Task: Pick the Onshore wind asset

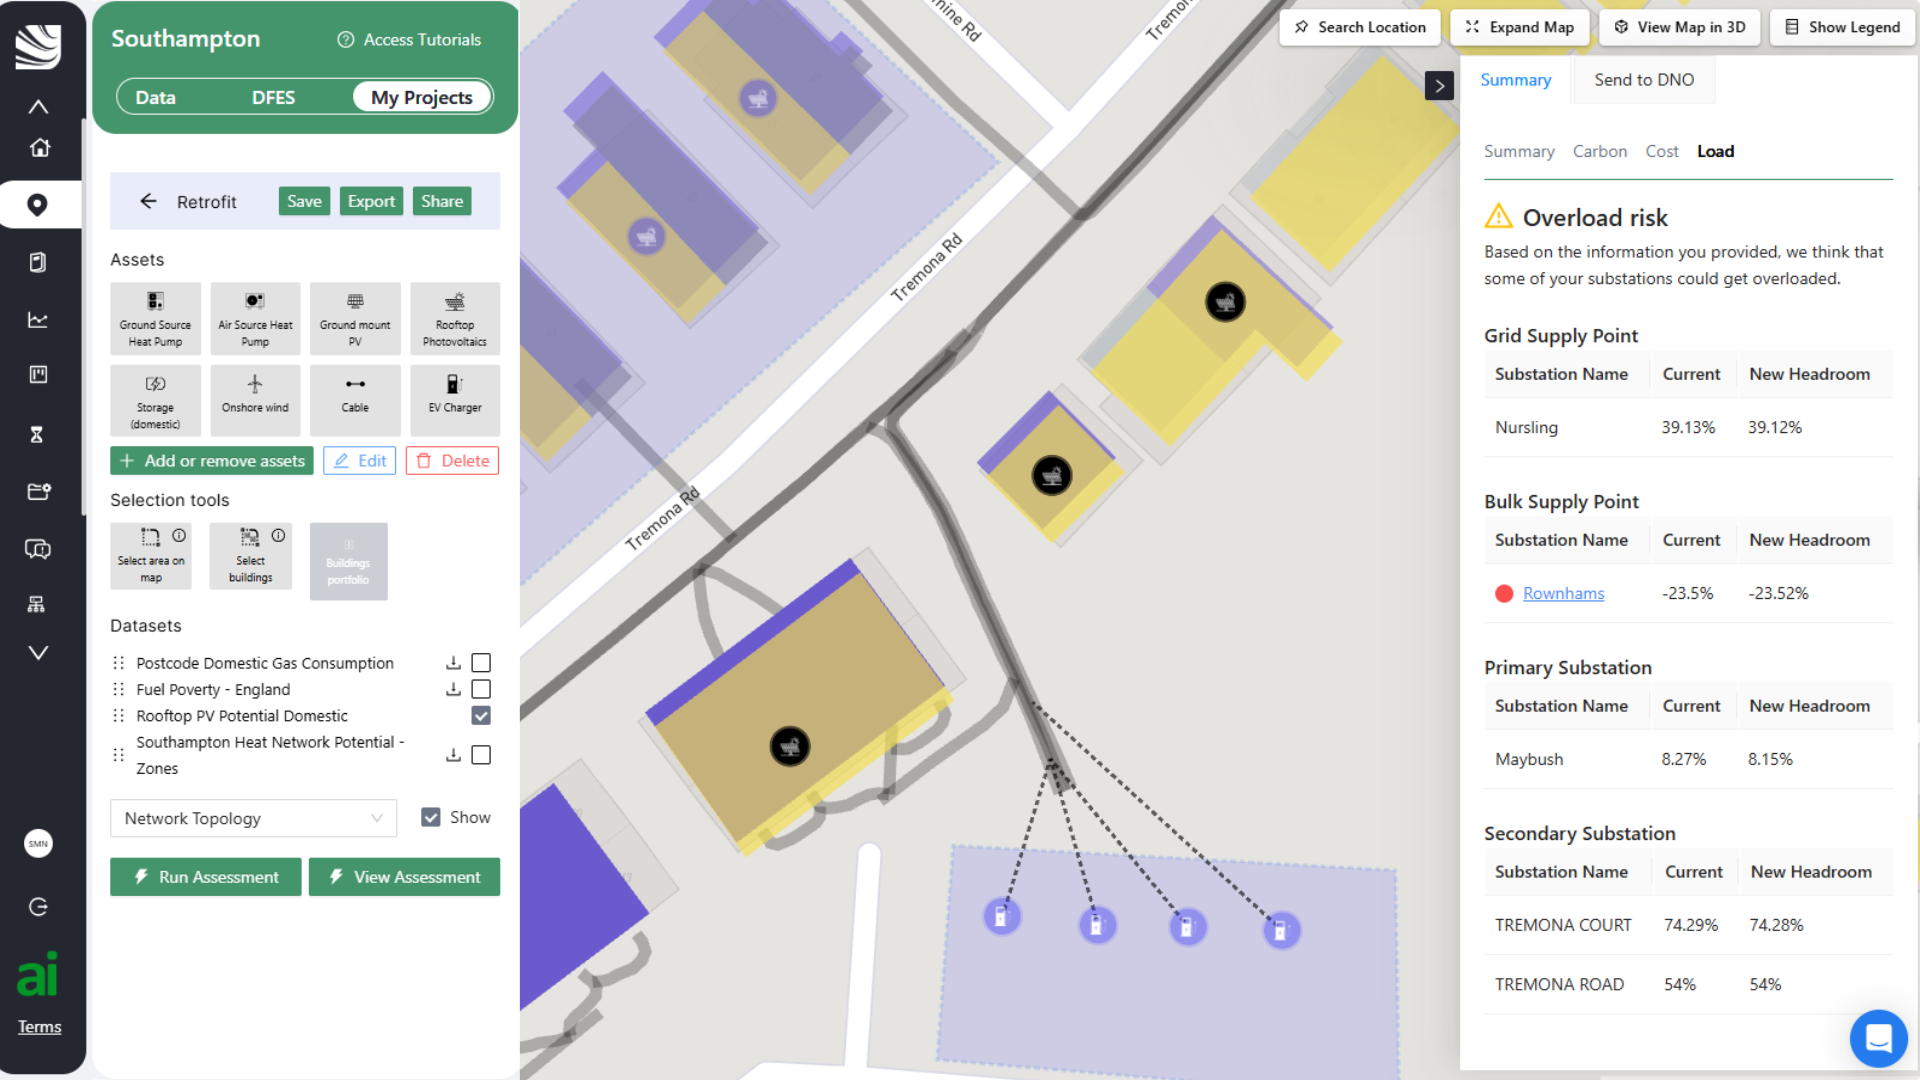Action: coord(255,400)
